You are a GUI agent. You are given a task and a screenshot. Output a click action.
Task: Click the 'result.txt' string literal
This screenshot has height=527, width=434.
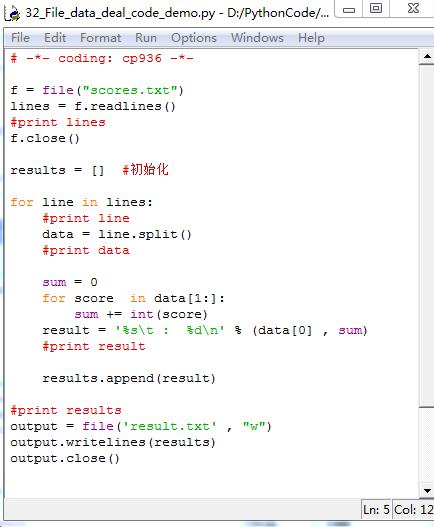tap(169, 426)
